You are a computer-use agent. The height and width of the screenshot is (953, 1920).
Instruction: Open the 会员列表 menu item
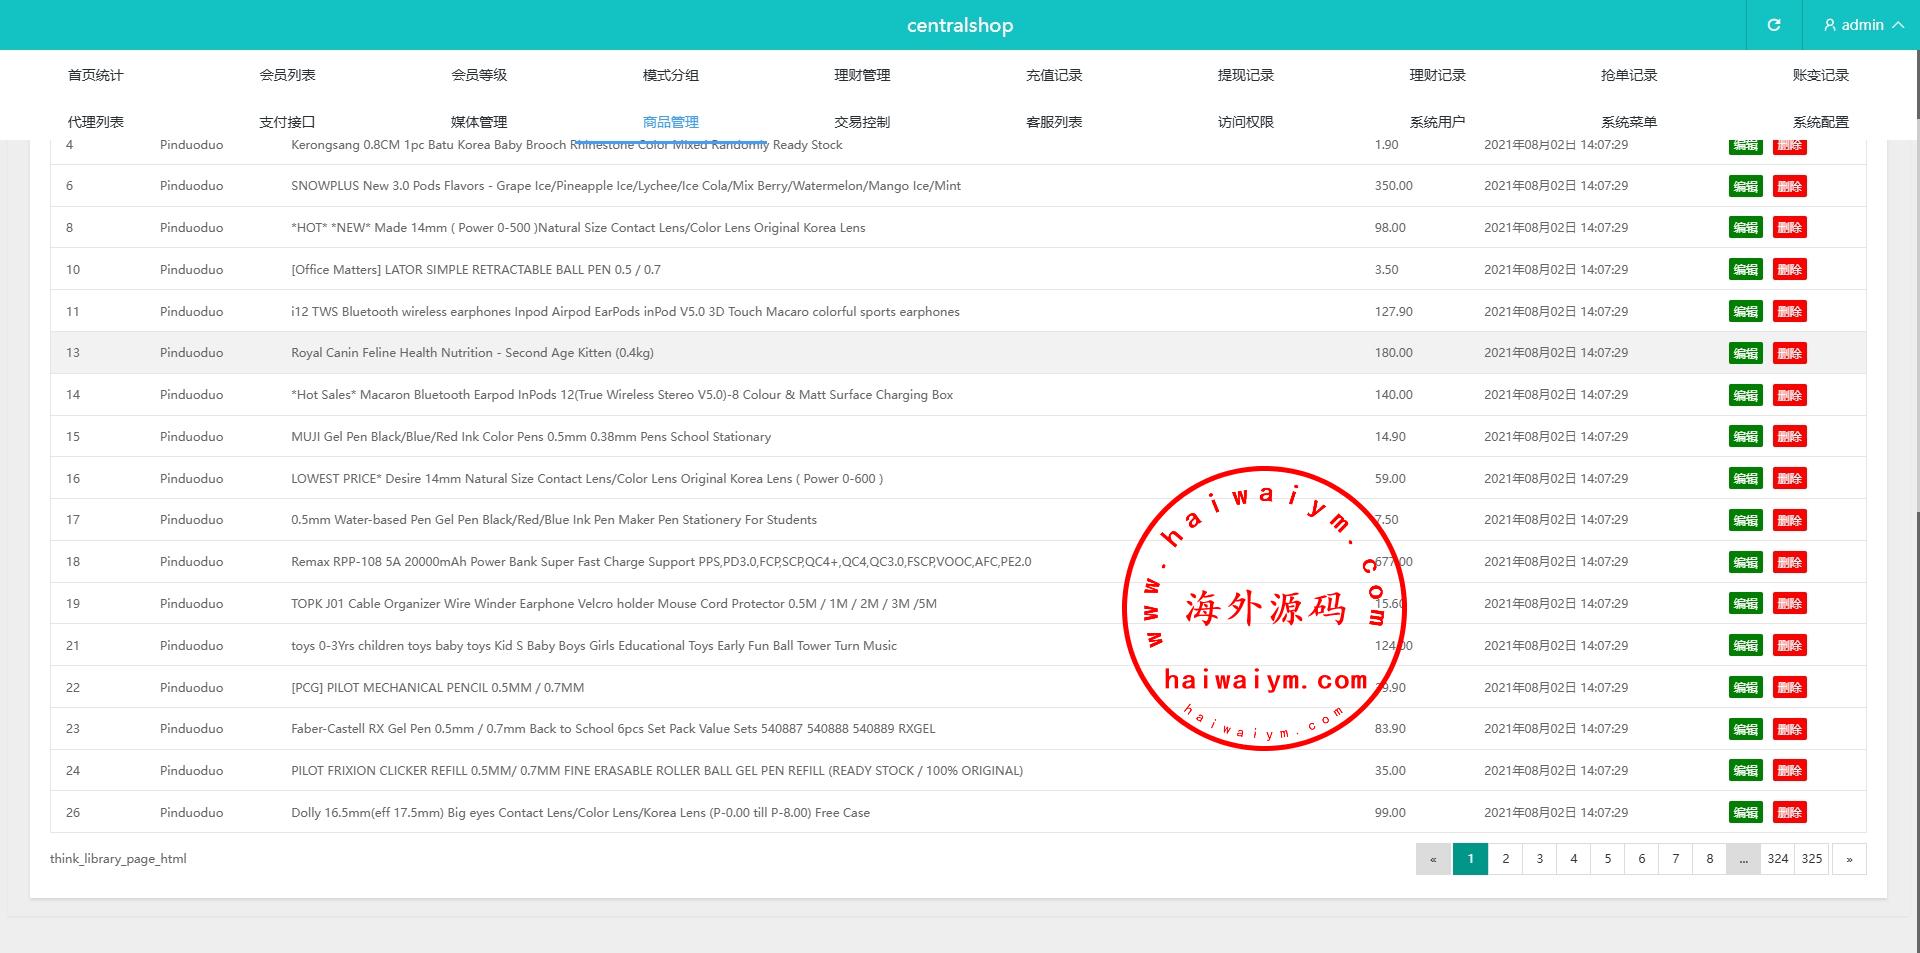[x=287, y=75]
